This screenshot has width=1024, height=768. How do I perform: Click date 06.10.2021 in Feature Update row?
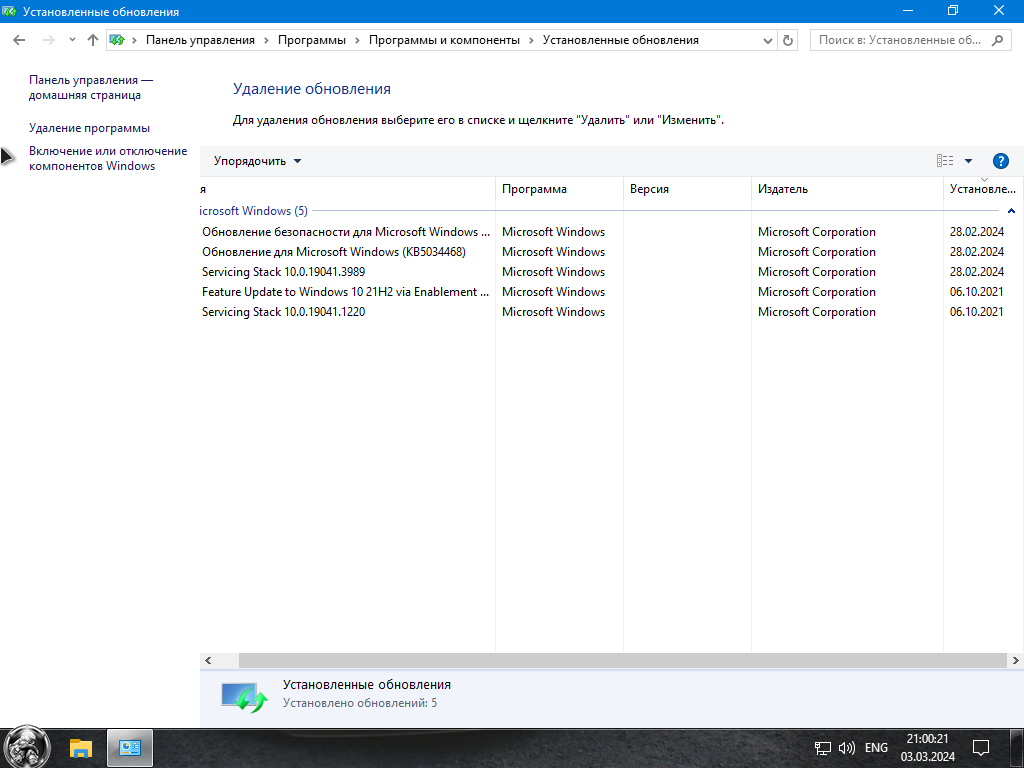pos(976,291)
